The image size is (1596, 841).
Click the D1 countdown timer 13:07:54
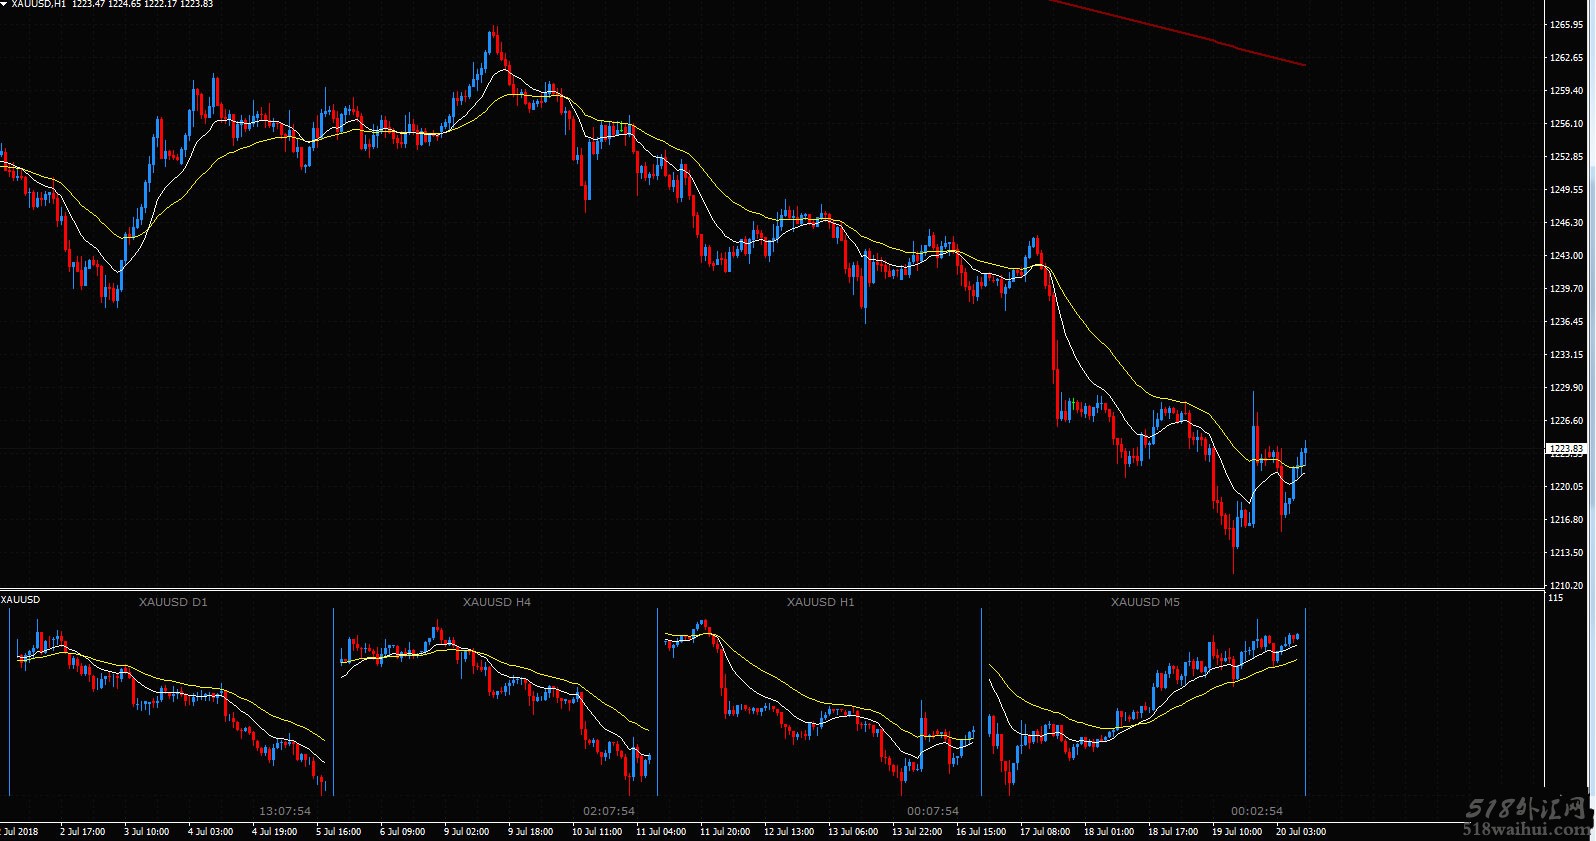[285, 811]
